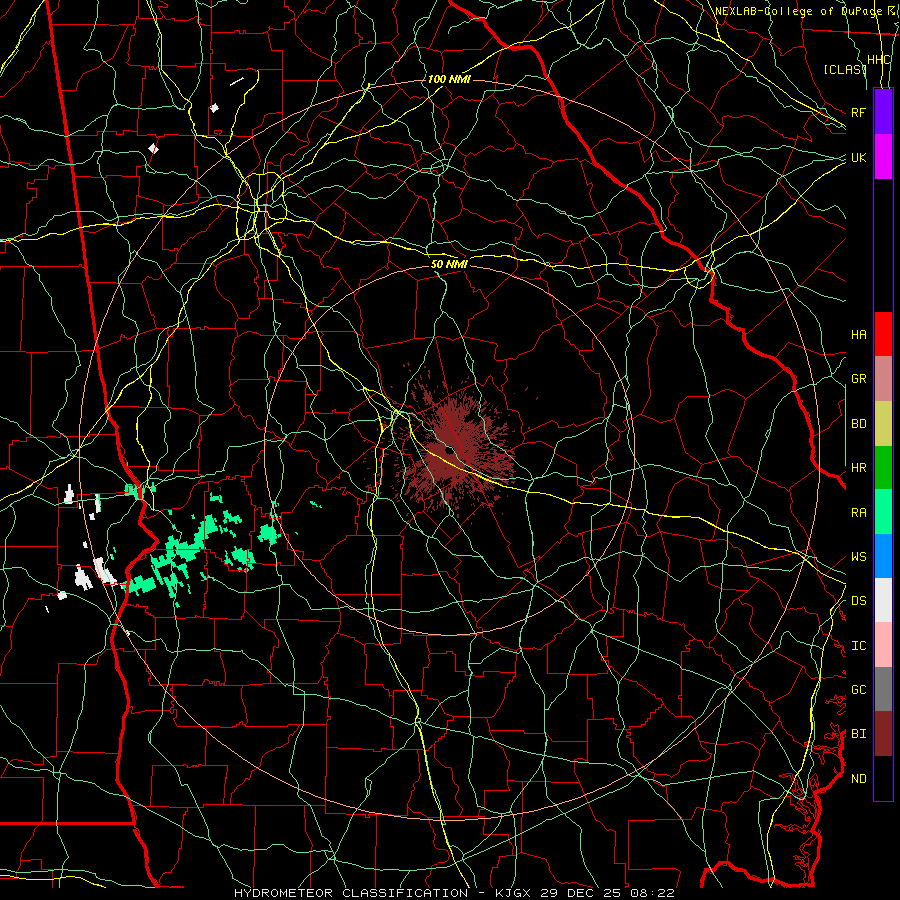This screenshot has height=900, width=900.
Task: Click the ND black legend swatch
Action: tap(883, 778)
